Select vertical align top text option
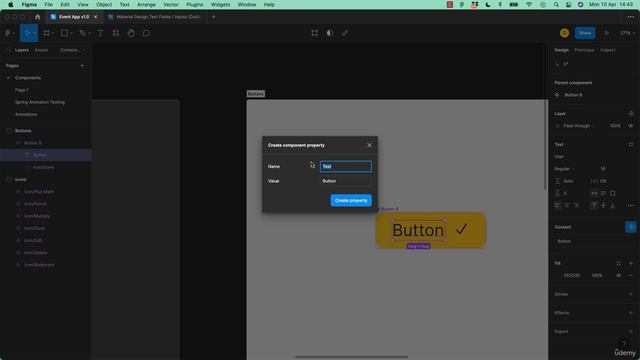This screenshot has width=640, height=360. tap(594, 205)
